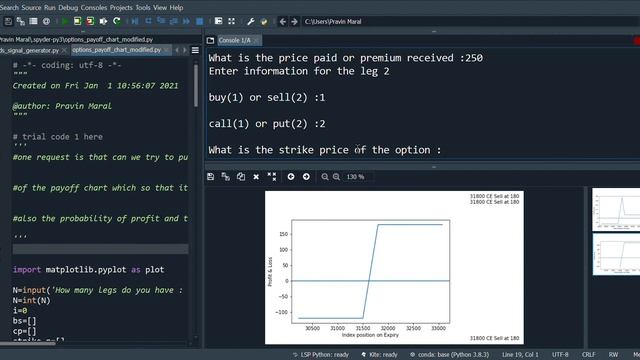Maximize the current pane via toolbar icon
640x360 pixels.
point(218,21)
